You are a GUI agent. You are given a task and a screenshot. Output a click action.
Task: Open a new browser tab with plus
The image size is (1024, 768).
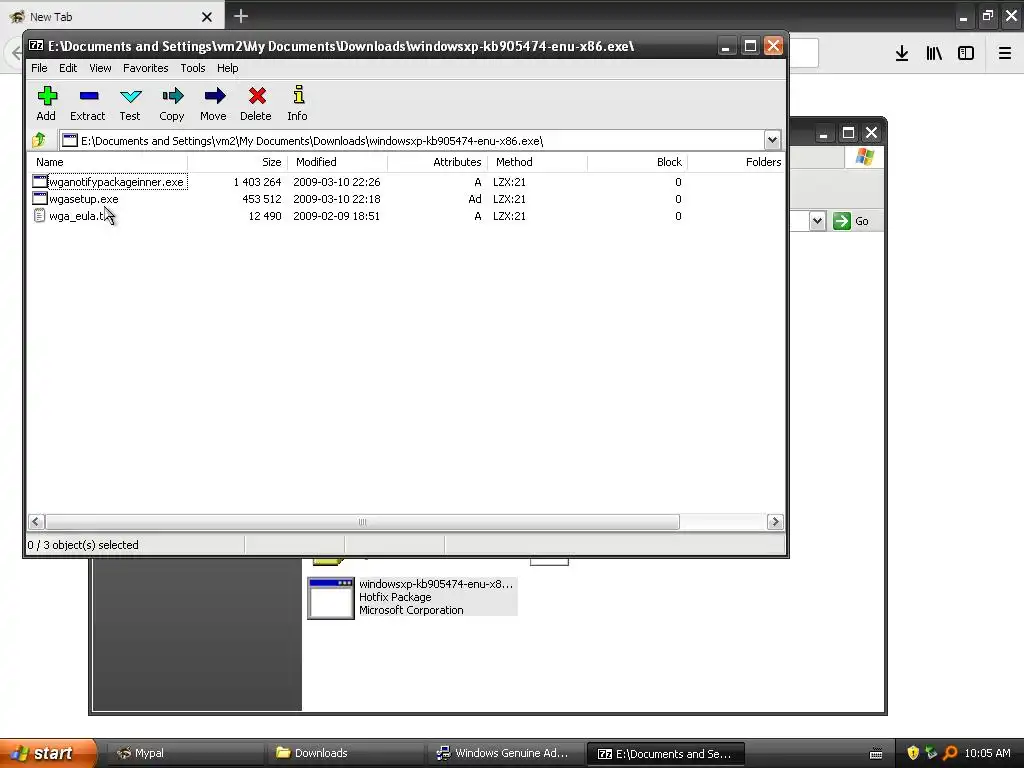tap(241, 16)
